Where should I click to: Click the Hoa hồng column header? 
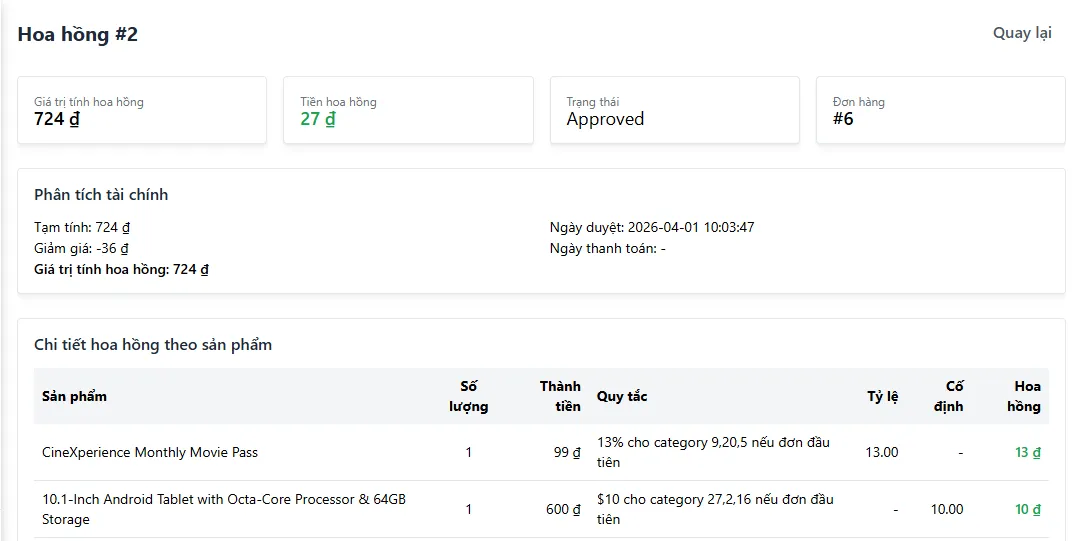pyautogui.click(x=1024, y=397)
